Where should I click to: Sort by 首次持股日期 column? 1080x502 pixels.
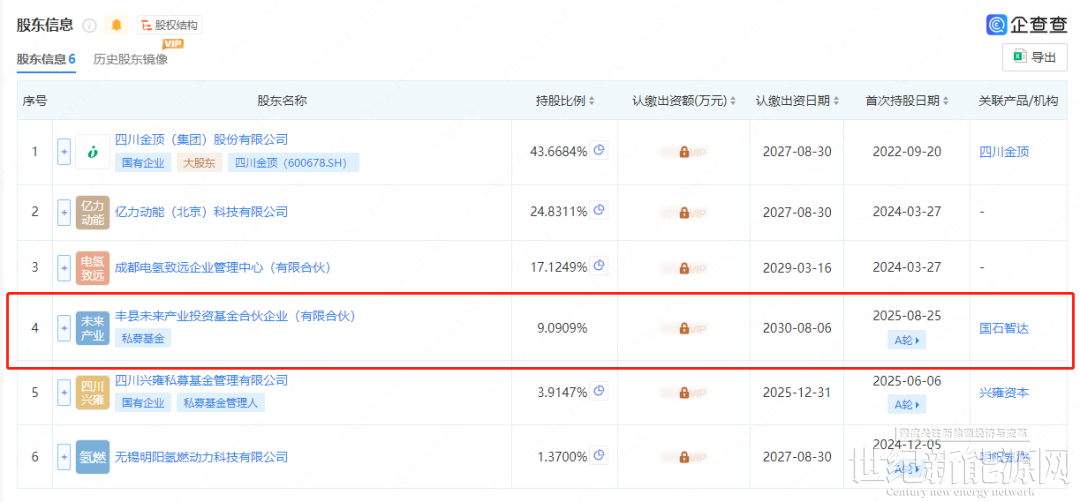click(907, 101)
